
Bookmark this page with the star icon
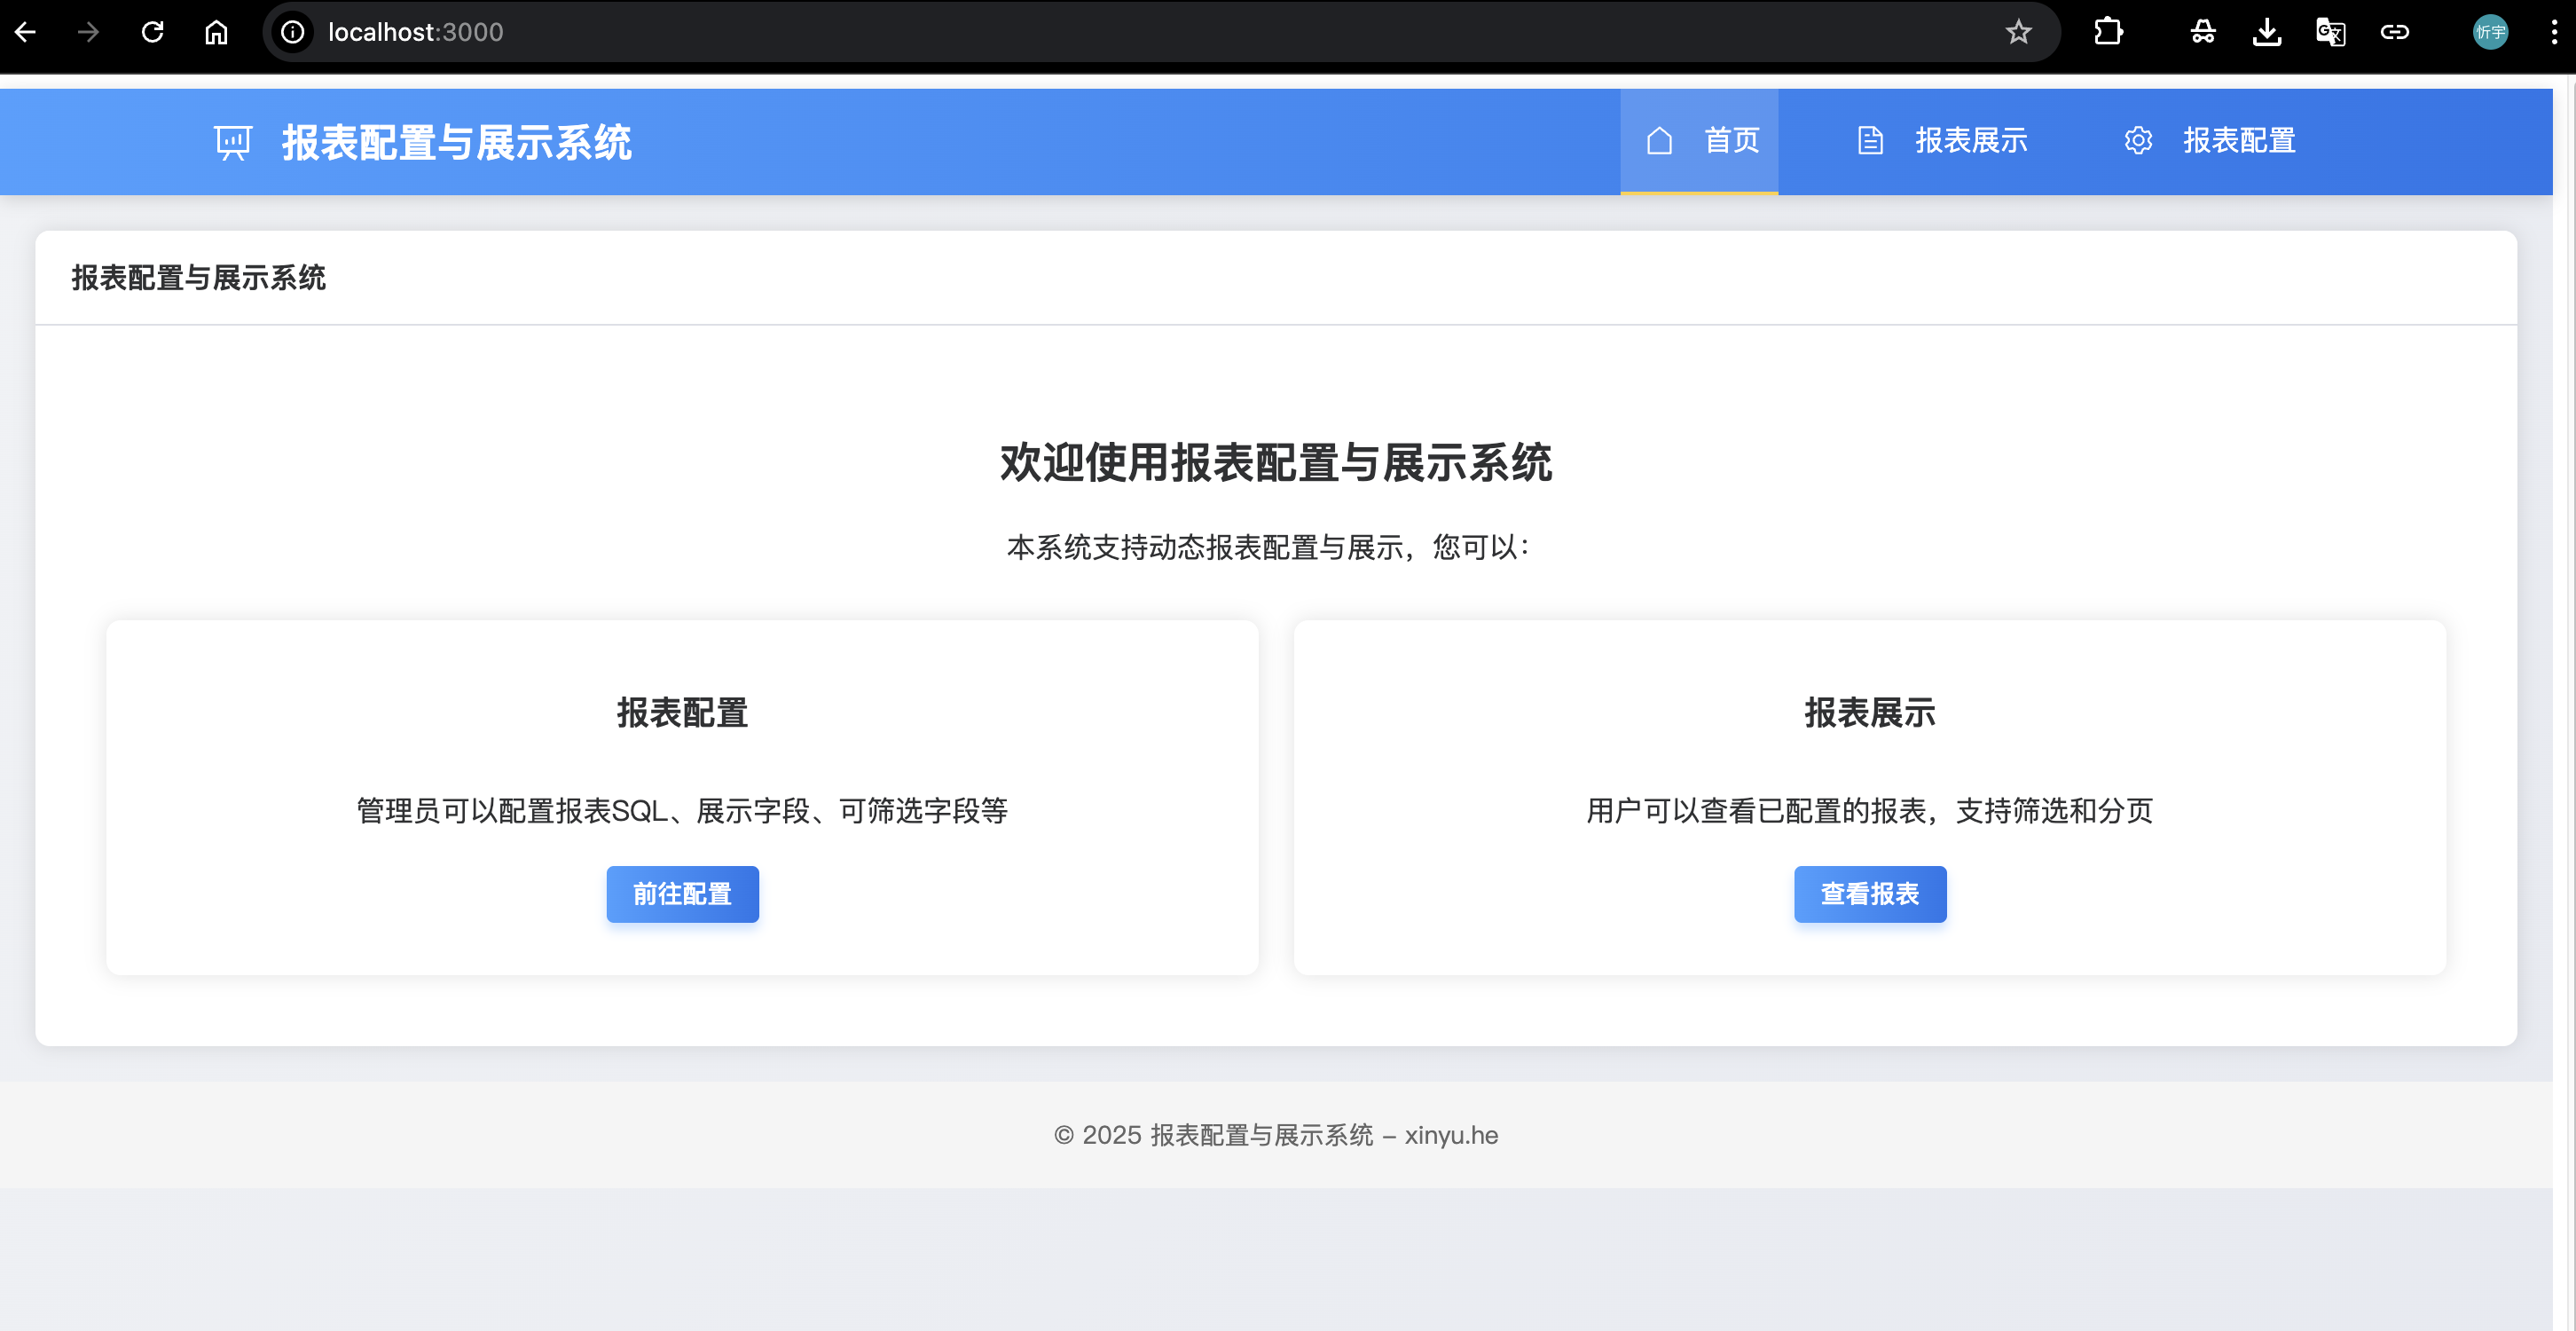click(x=2018, y=32)
